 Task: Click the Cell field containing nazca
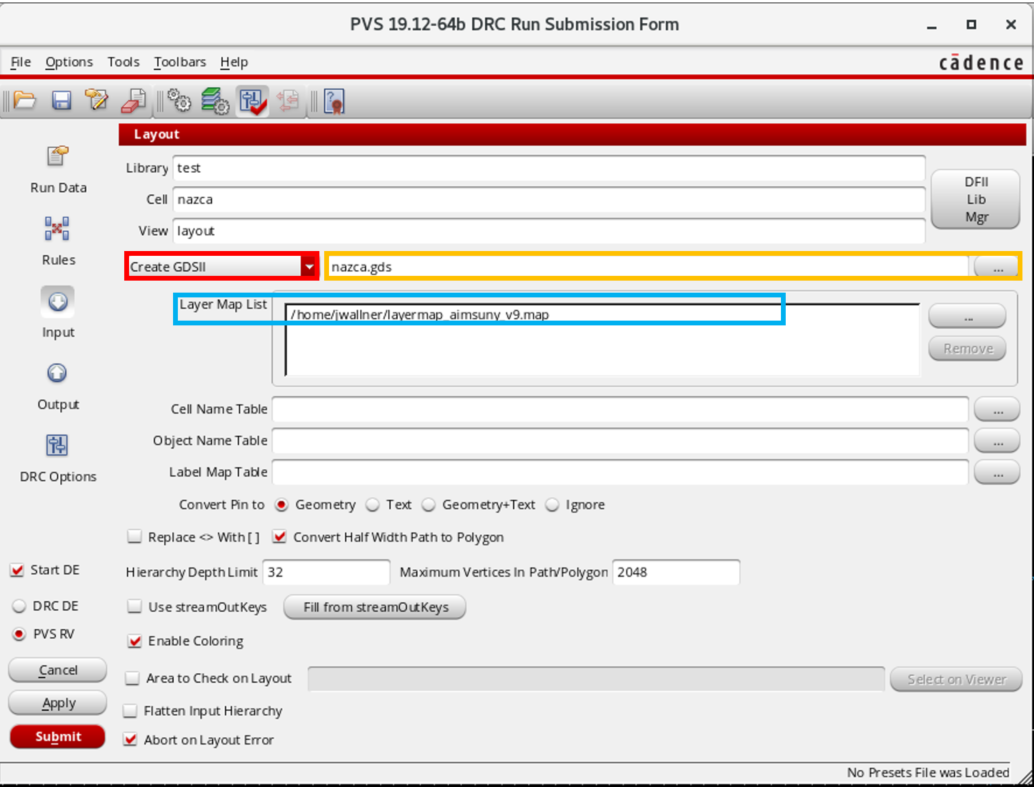549,199
